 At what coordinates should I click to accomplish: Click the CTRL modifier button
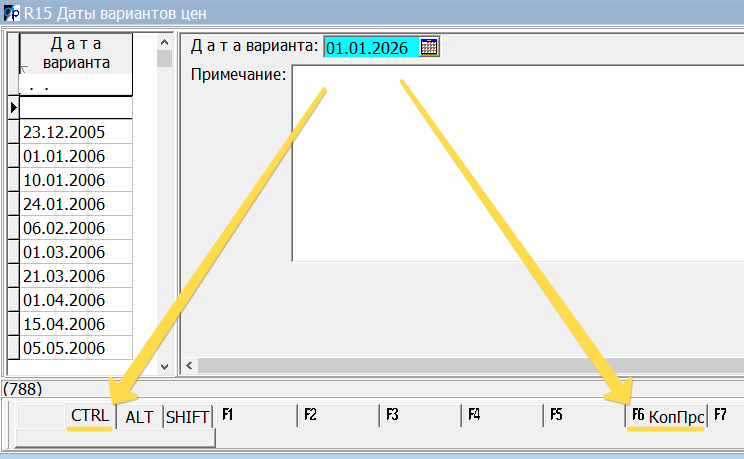tap(90, 416)
